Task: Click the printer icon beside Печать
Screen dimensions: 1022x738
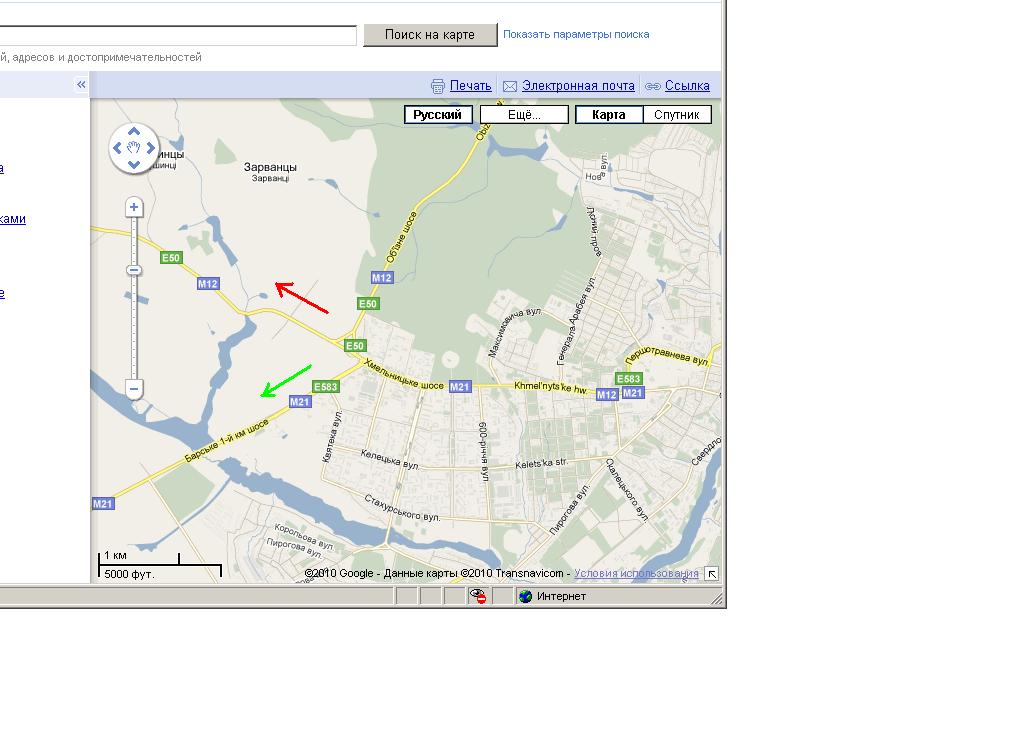Action: coord(437,86)
